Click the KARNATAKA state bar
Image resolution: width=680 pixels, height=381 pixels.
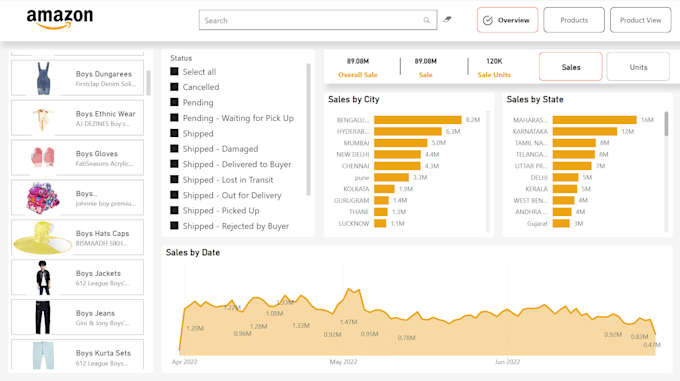point(585,131)
